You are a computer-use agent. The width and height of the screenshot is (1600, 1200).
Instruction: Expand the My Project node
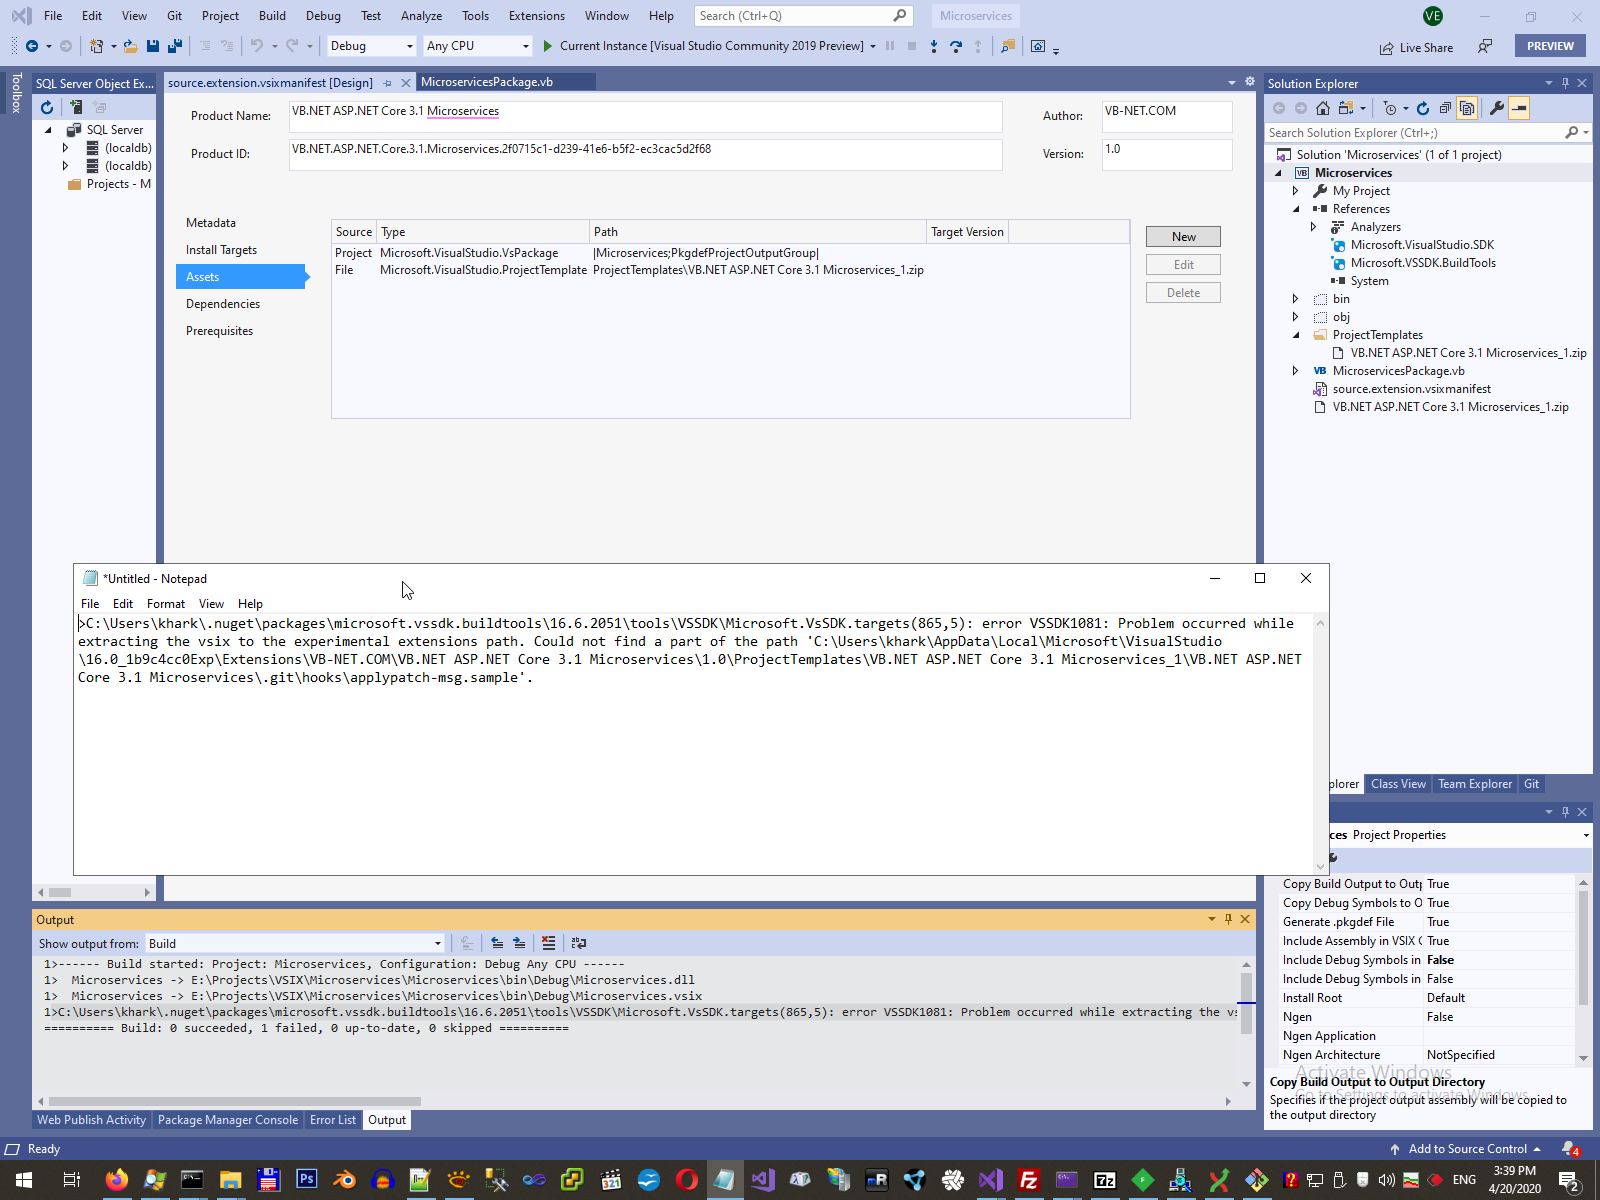(1296, 191)
